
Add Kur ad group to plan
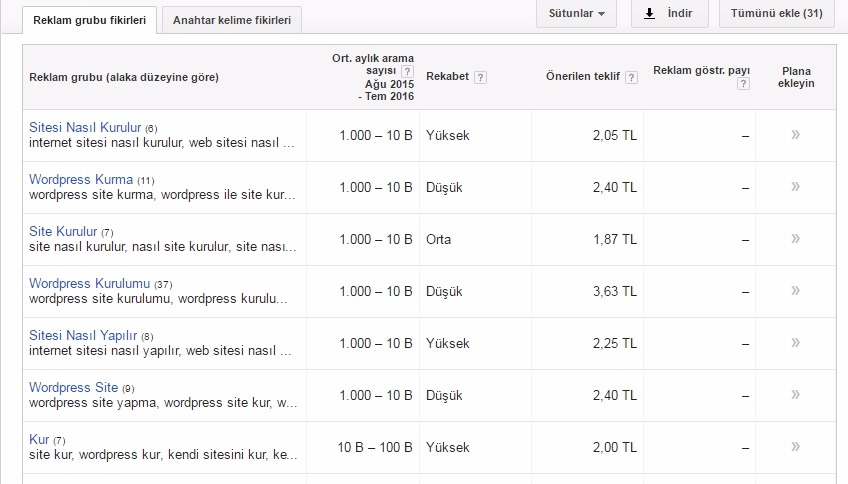click(795, 446)
